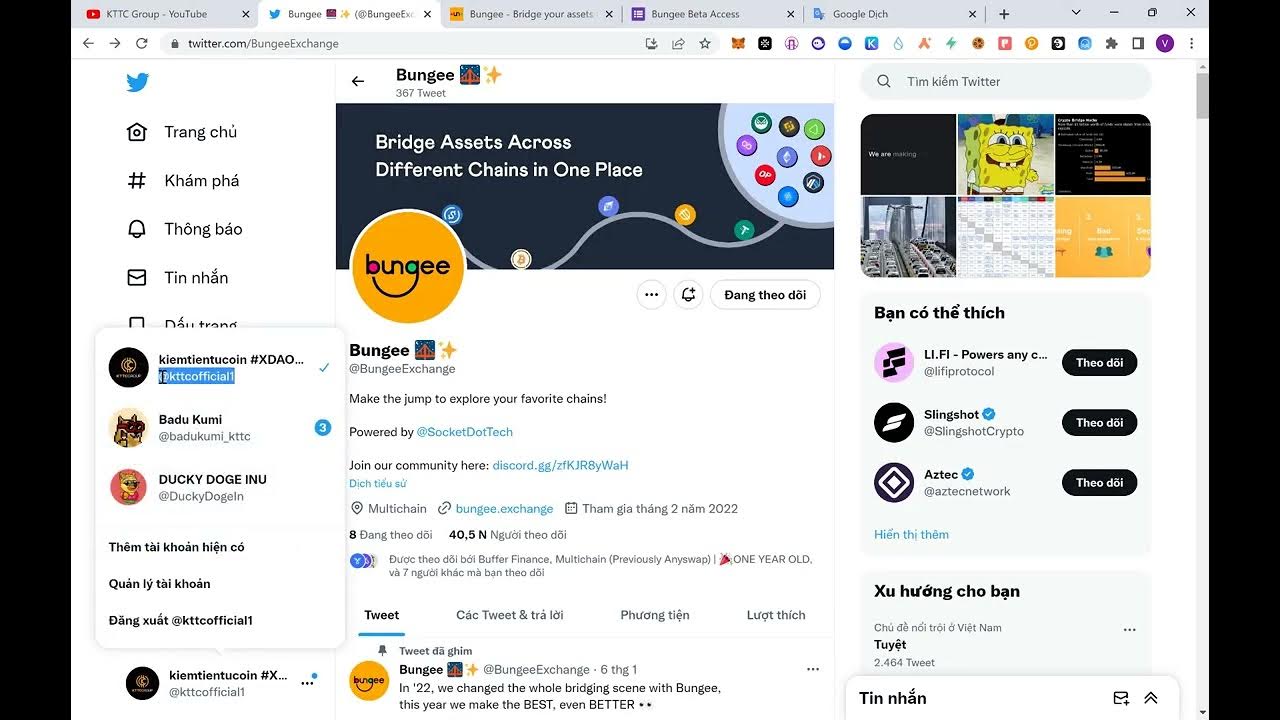Viewport: 1280px width, 720px height.
Task: Switch to KTTC Group YouTube tab
Action: click(x=166, y=14)
